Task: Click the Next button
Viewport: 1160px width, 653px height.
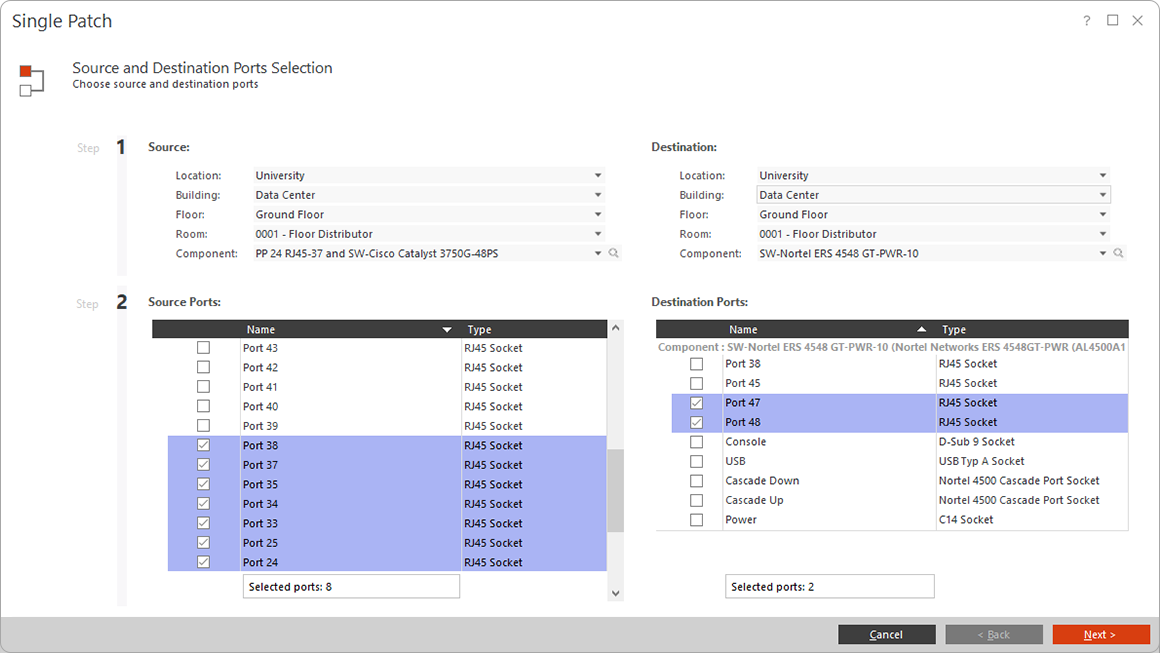Action: point(1100,635)
